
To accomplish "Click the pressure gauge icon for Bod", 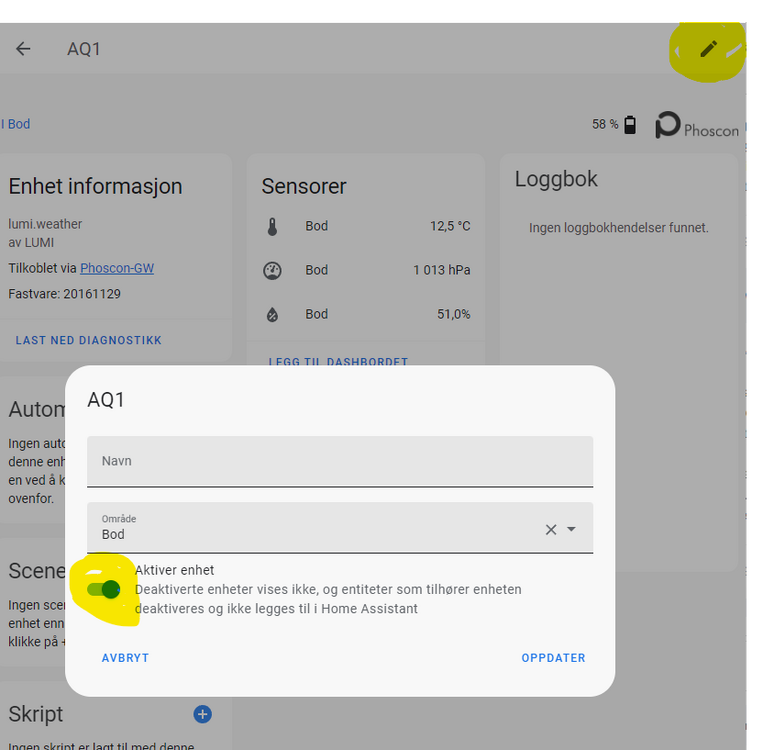I will pos(272,270).
